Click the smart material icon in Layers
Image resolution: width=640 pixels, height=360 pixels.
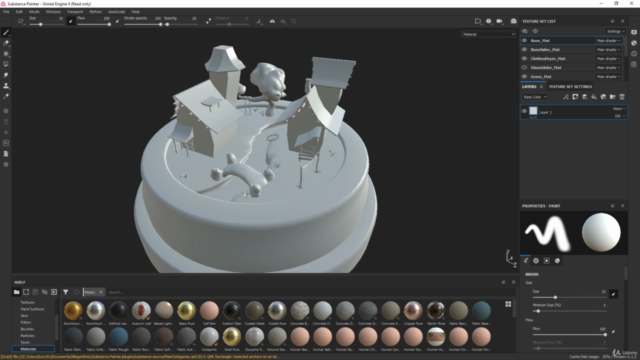point(603,97)
